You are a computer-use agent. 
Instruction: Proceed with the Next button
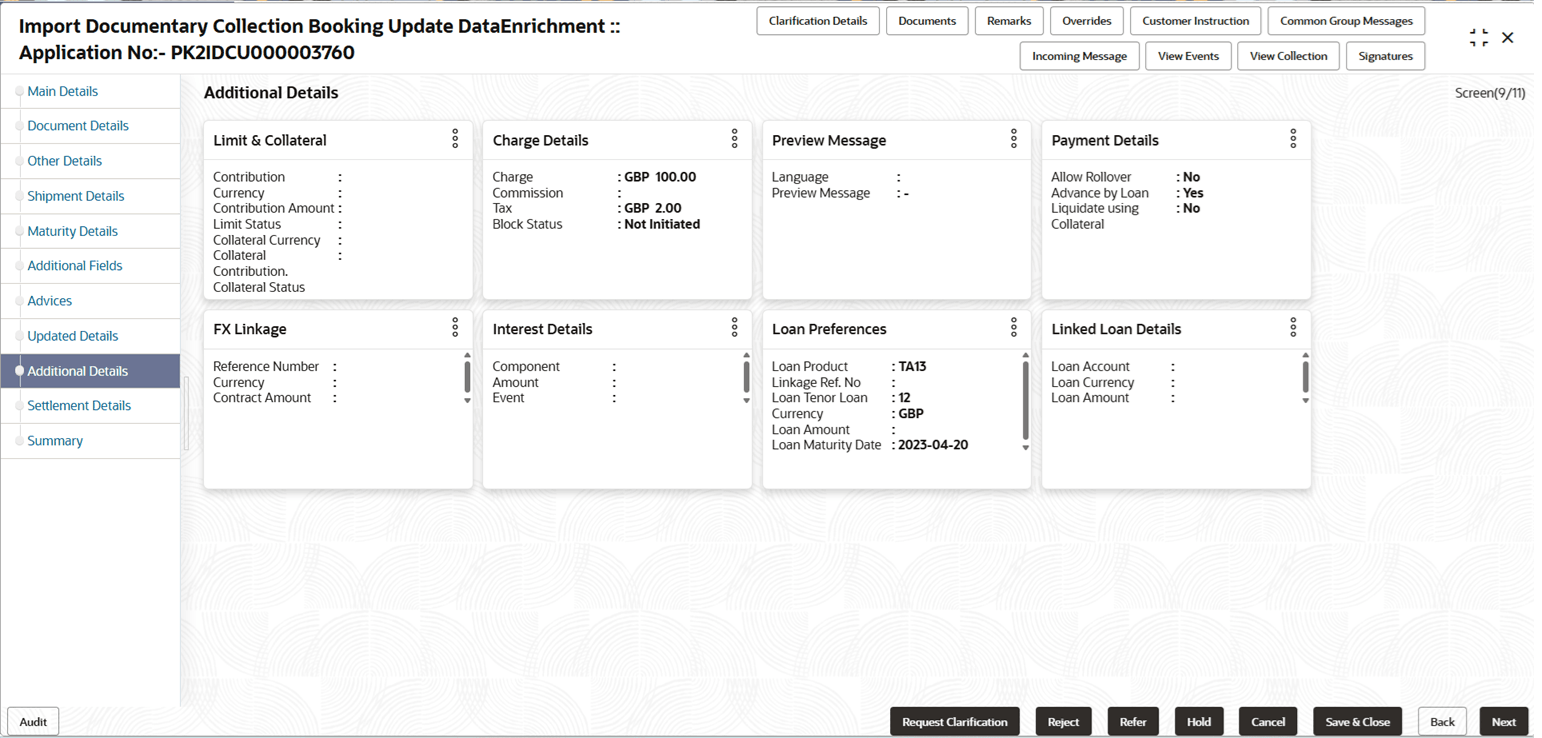(x=1504, y=722)
